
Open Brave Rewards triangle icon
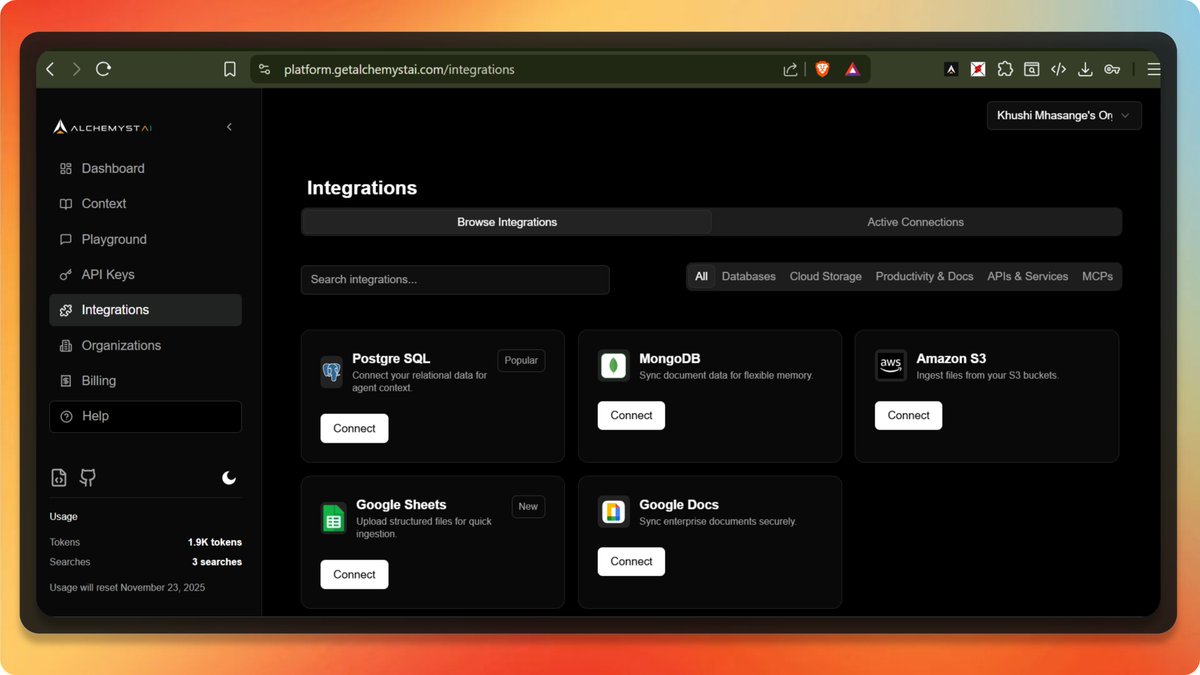852,69
